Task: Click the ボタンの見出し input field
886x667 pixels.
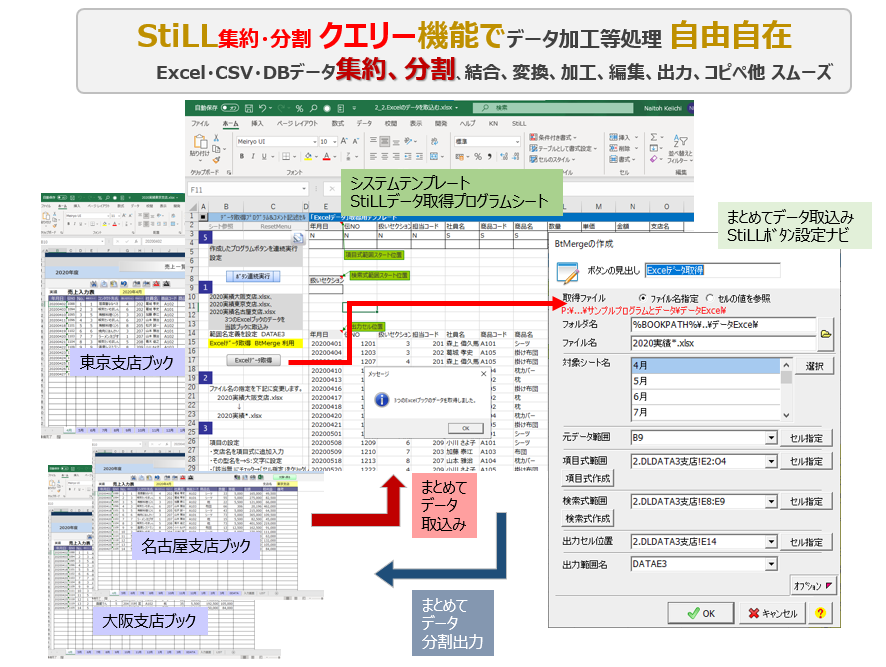Action: click(713, 270)
